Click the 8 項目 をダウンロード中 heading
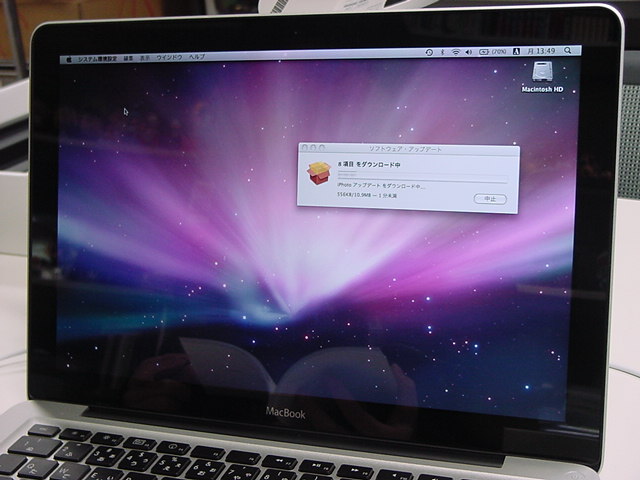 point(369,164)
